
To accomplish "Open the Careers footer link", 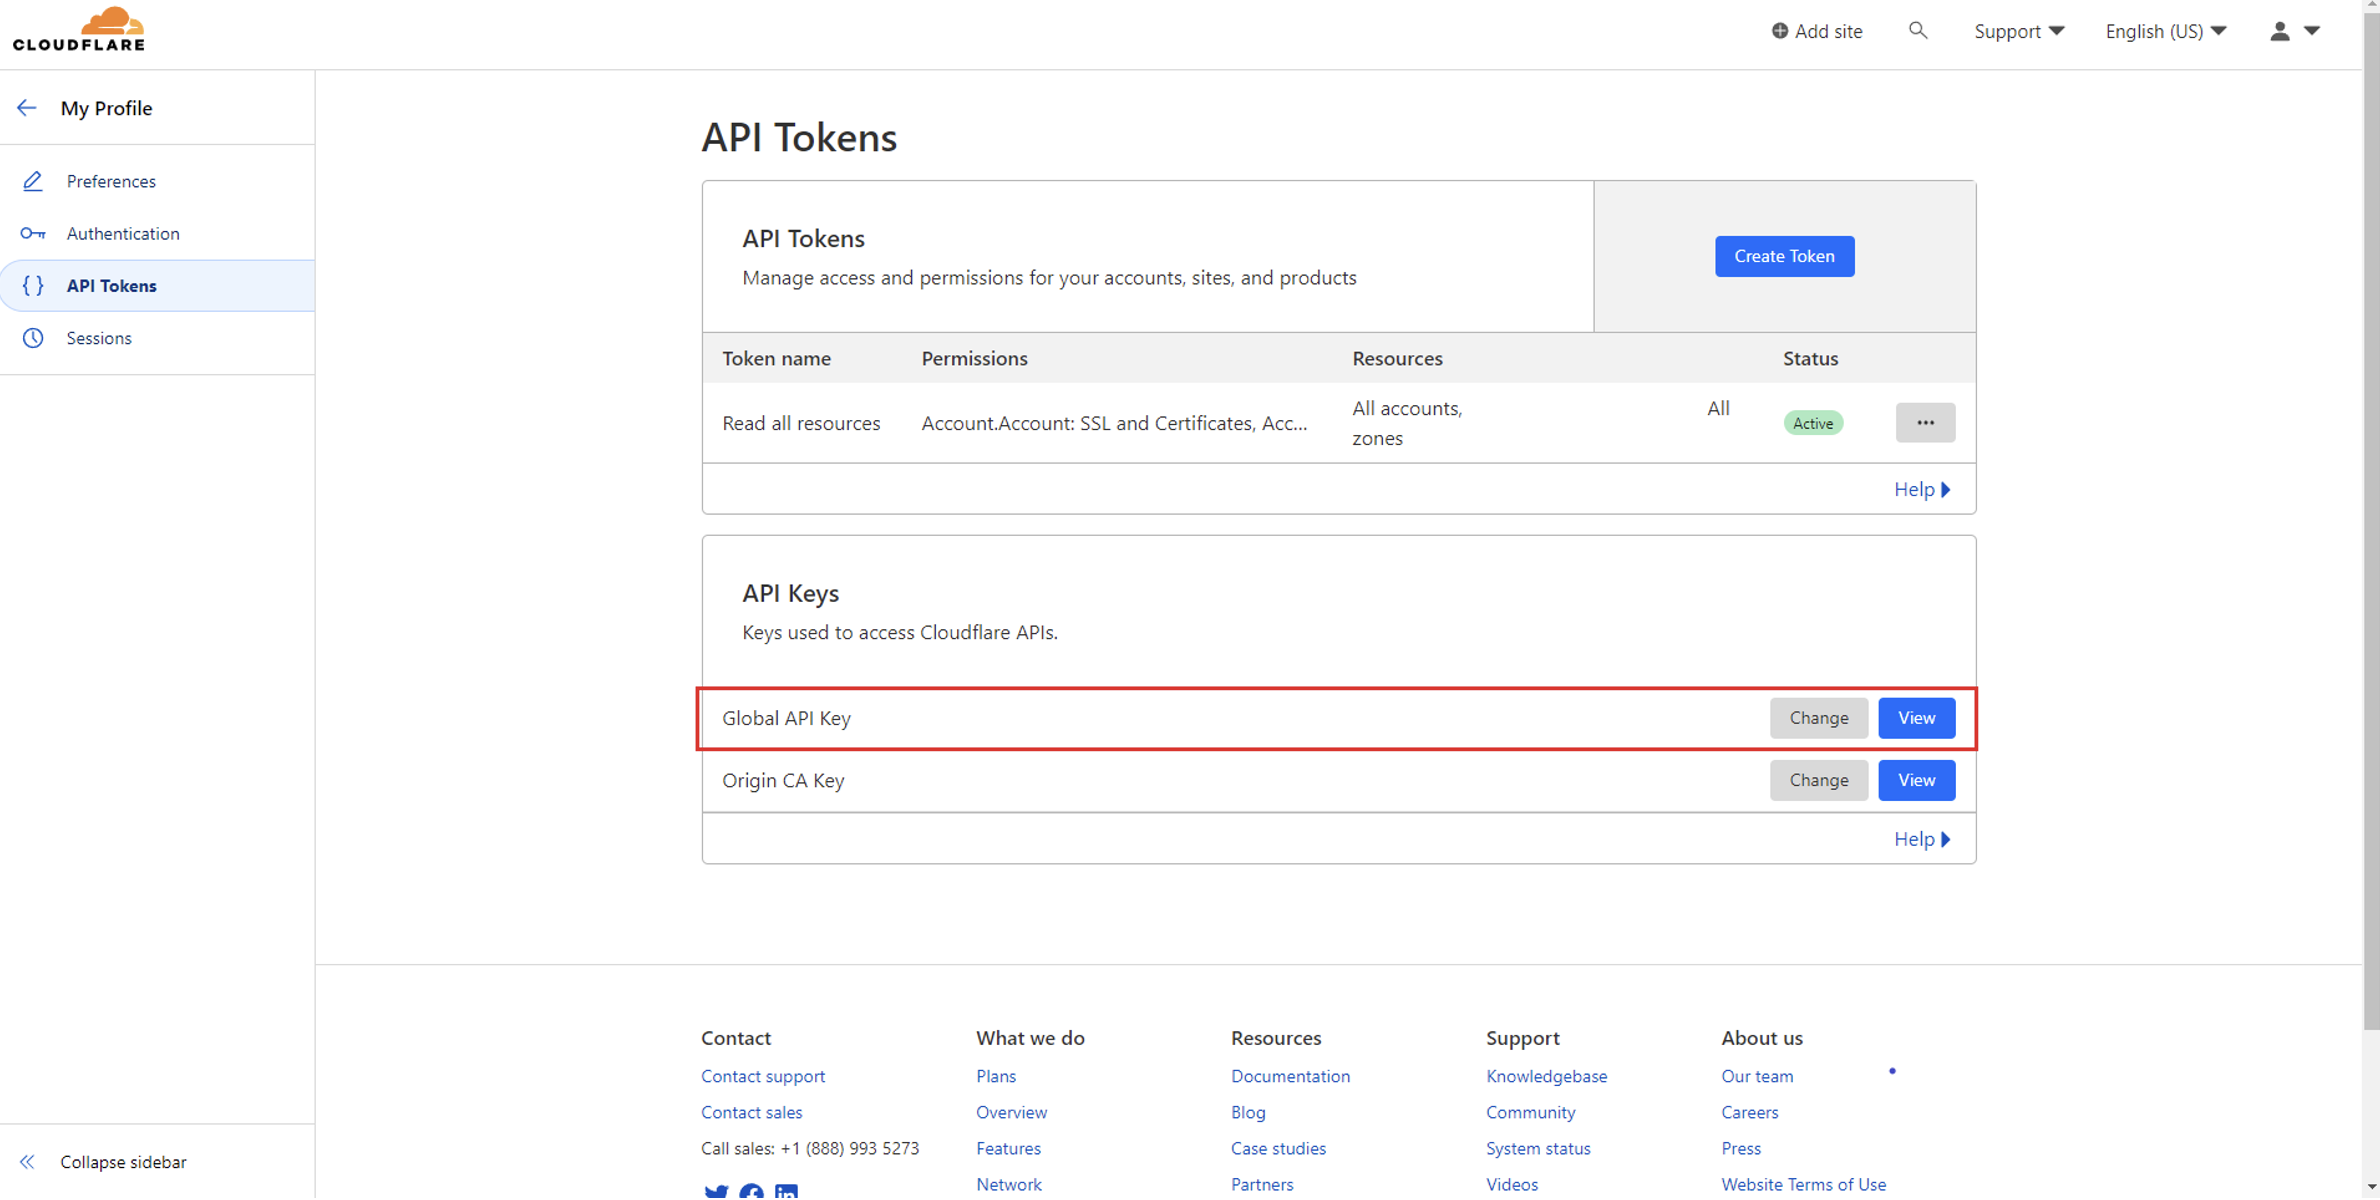I will pyautogui.click(x=1749, y=1112).
